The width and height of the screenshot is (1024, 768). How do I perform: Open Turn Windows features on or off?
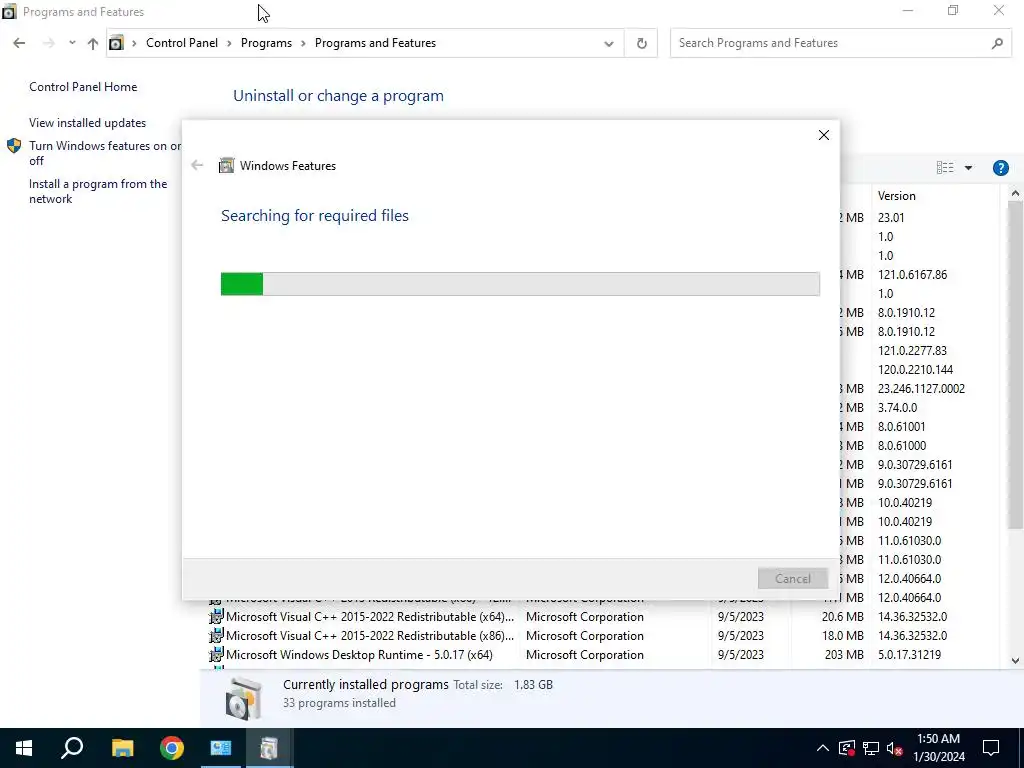[104, 153]
